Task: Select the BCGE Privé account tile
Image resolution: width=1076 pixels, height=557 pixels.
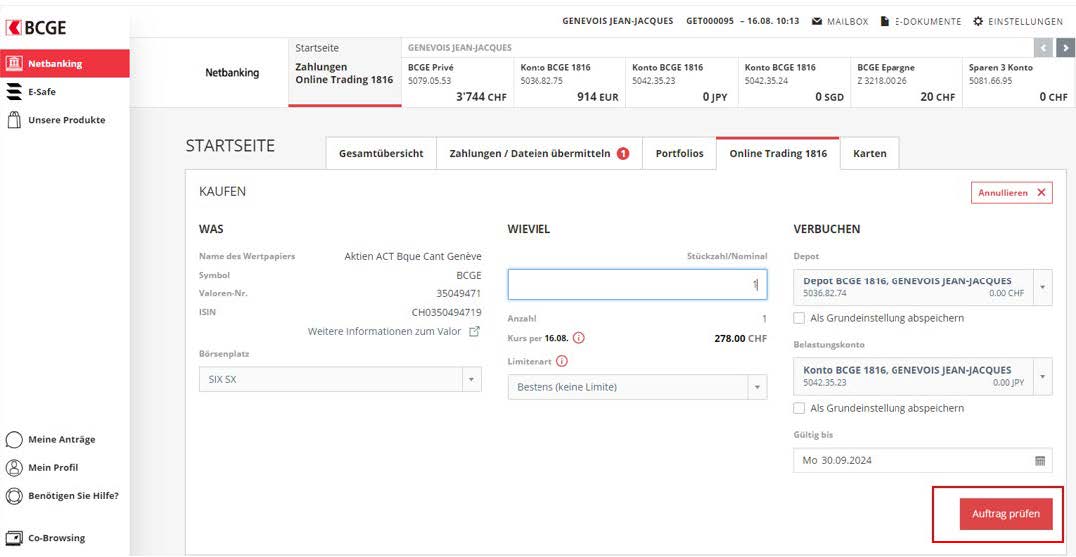Action: 457,82
